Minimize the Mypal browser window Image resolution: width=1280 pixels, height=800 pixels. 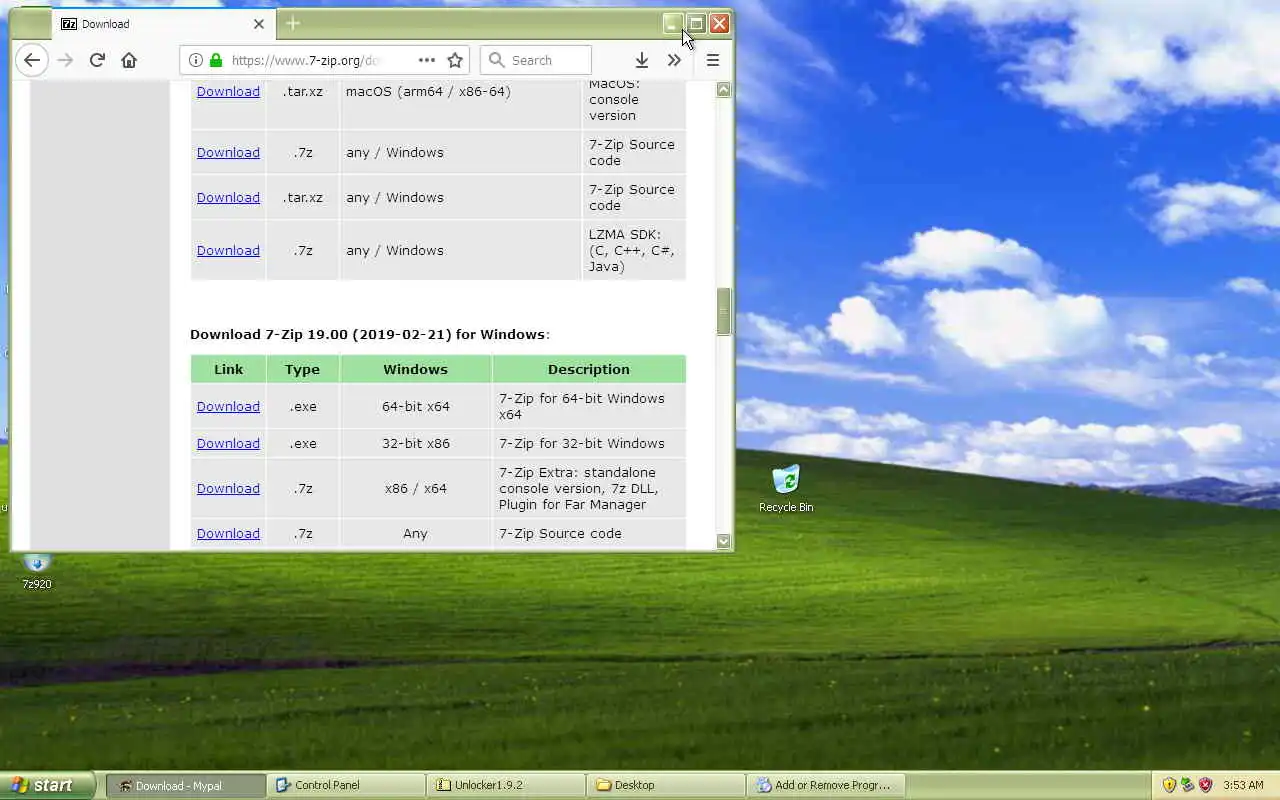coord(673,23)
